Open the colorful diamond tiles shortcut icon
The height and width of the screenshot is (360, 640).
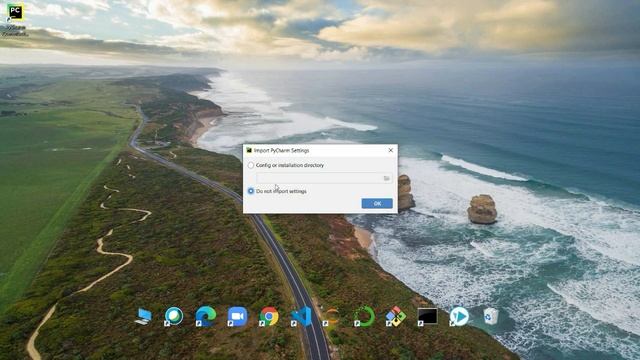(396, 316)
